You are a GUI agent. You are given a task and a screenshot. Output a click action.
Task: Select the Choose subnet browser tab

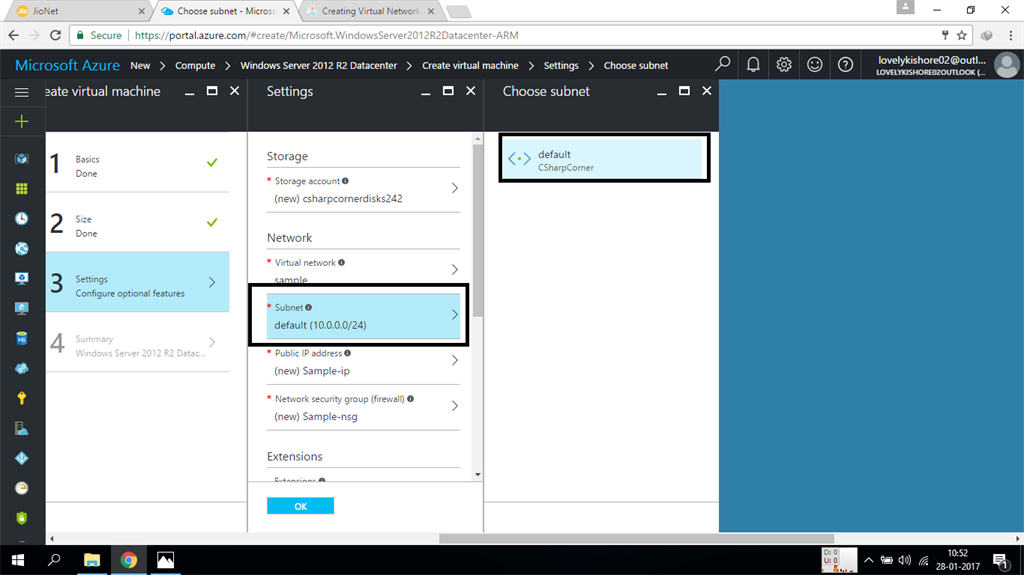(x=225, y=11)
